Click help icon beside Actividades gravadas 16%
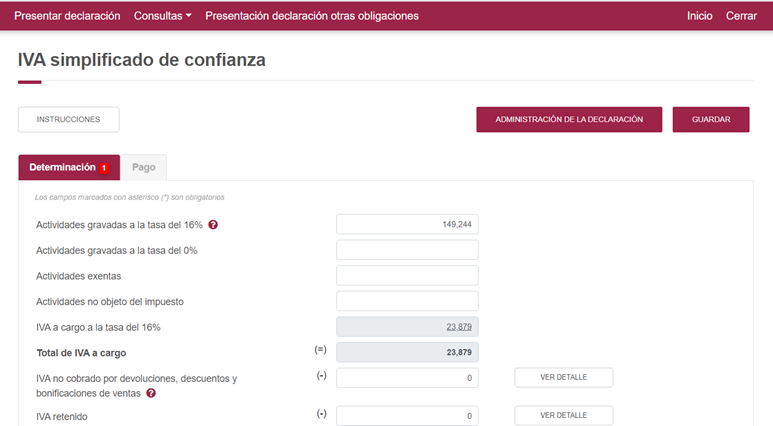 (x=213, y=225)
